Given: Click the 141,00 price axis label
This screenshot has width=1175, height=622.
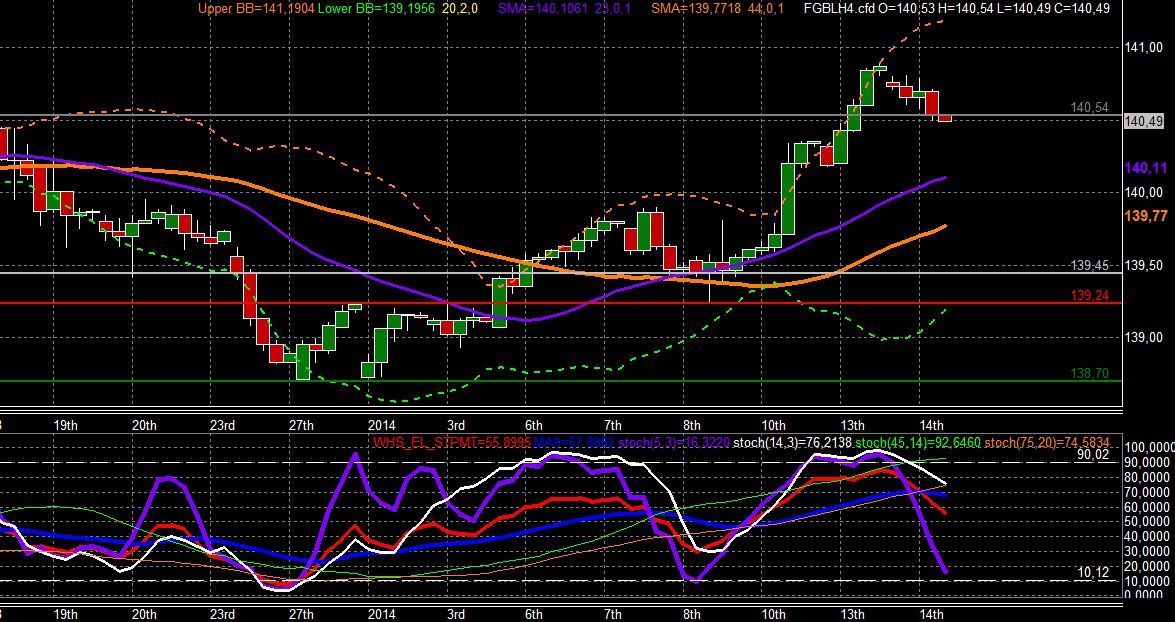Looking at the screenshot, I should tap(1144, 47).
